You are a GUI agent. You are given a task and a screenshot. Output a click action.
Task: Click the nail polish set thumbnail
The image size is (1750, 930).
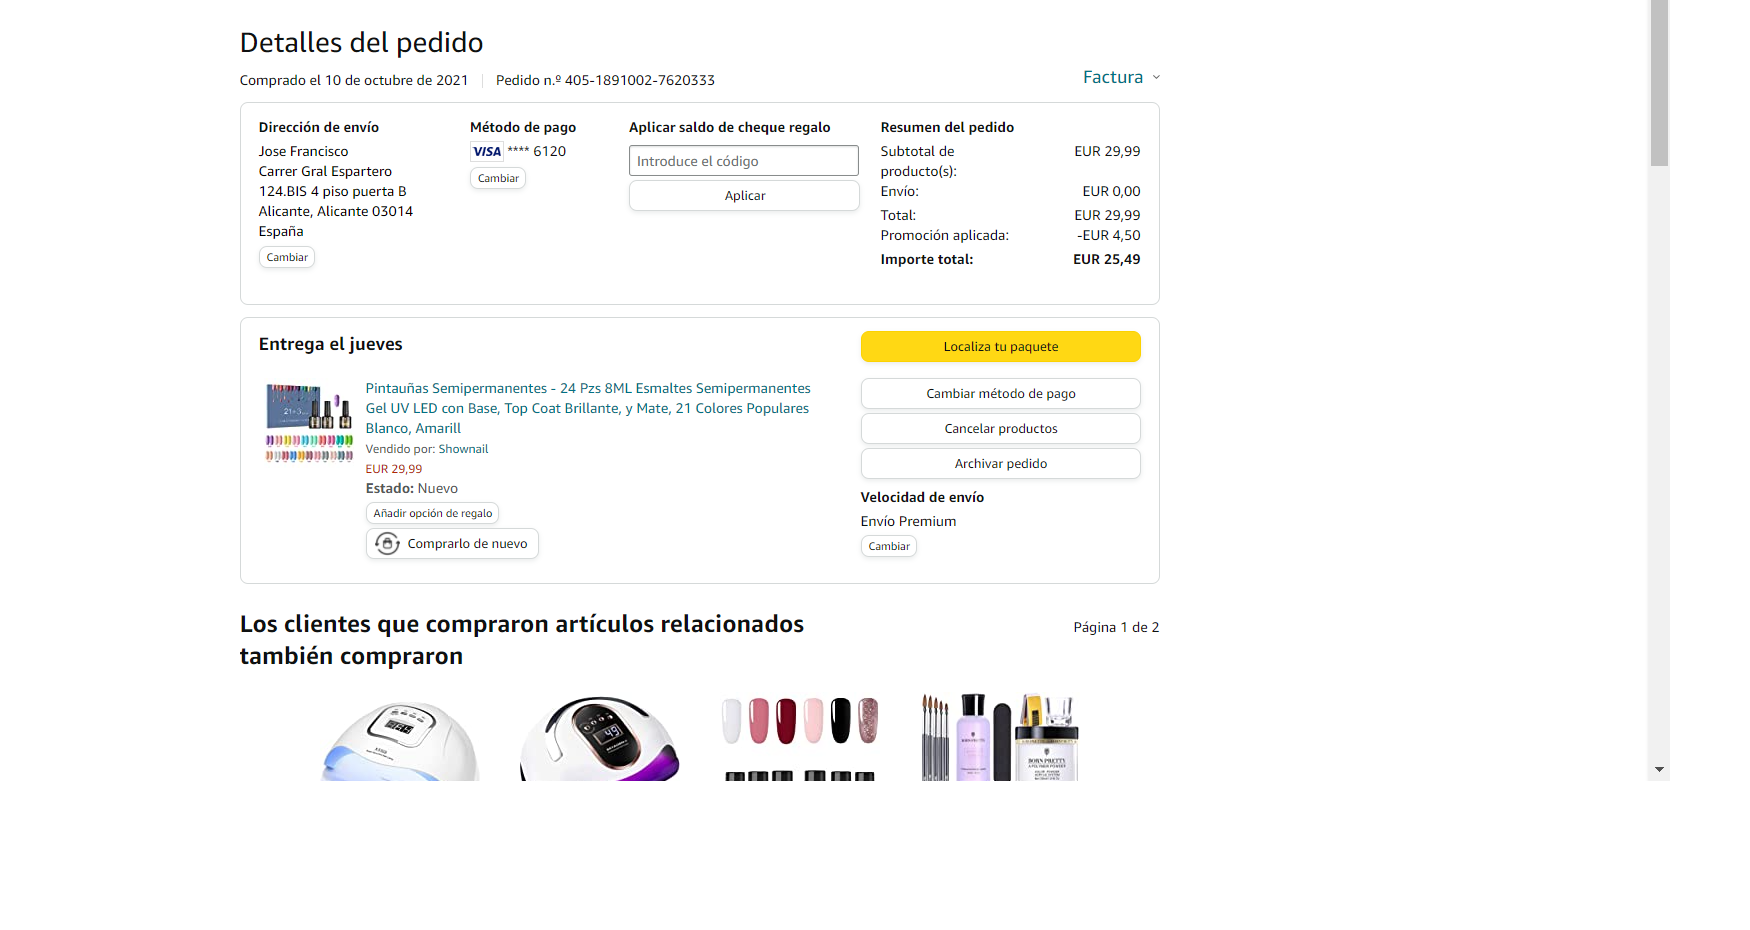click(309, 422)
